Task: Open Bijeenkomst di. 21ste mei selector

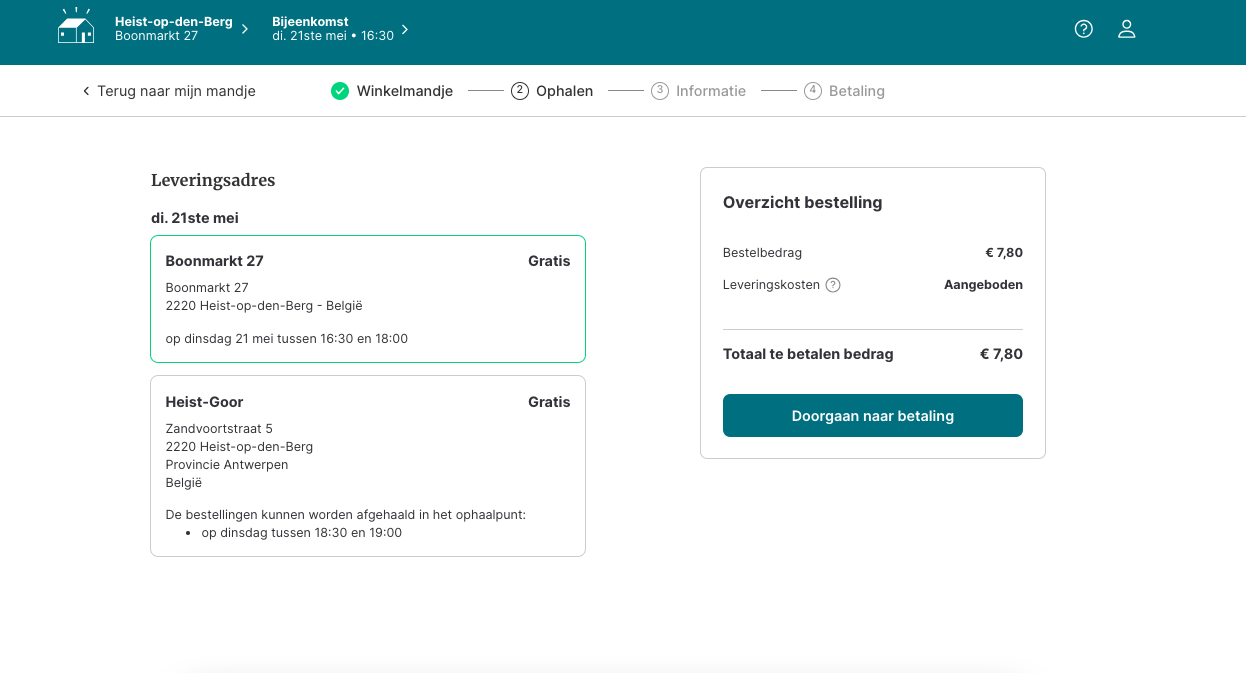Action: coord(340,29)
